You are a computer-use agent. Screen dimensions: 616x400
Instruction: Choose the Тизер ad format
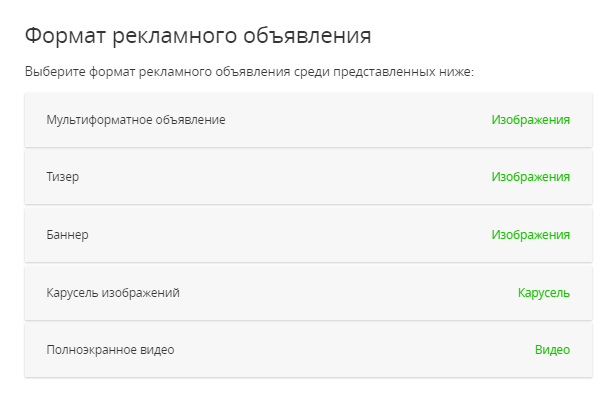pos(63,177)
